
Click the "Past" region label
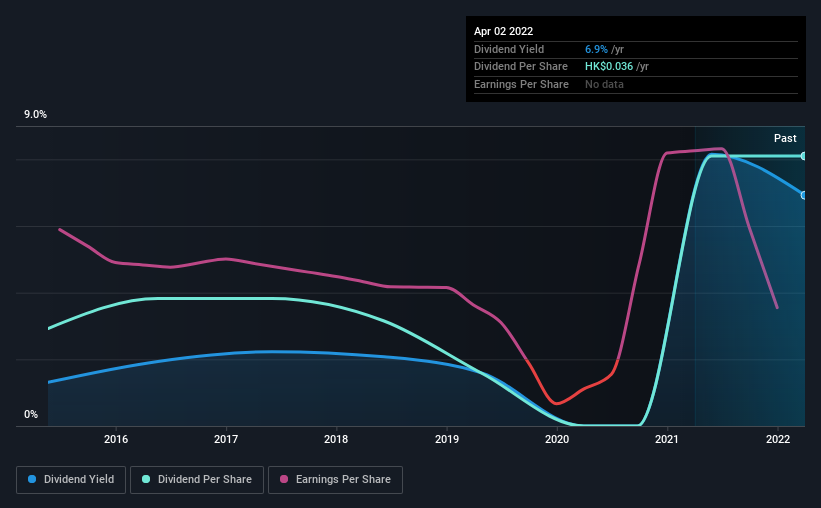(x=785, y=138)
